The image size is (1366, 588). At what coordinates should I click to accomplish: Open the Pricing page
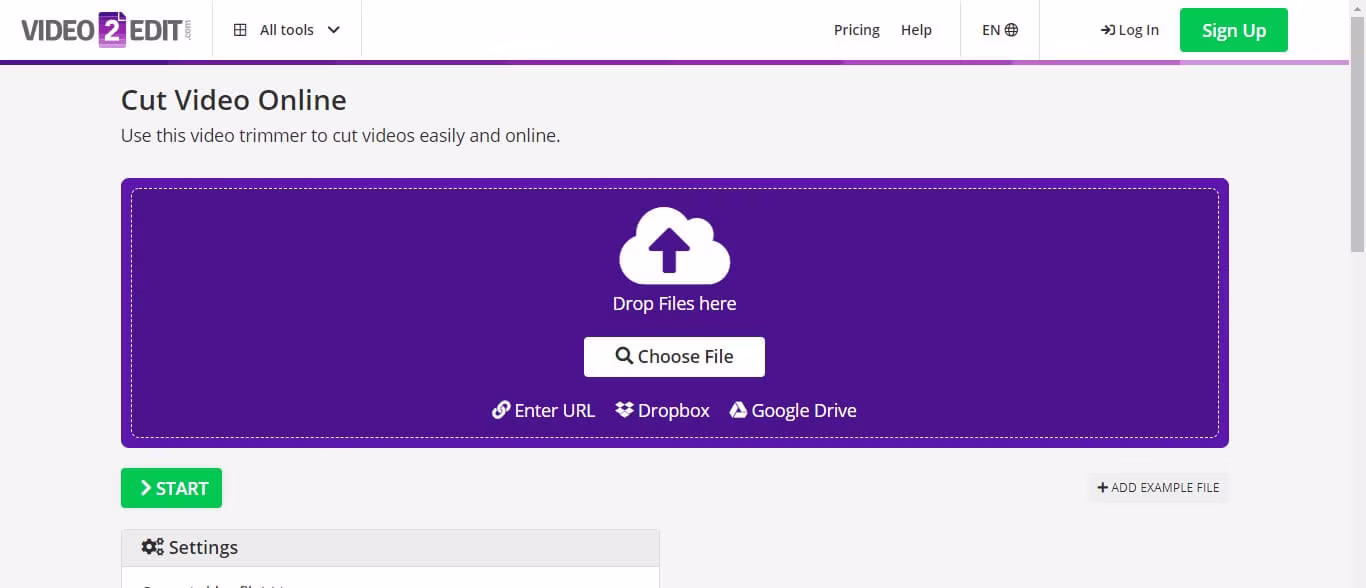point(856,30)
